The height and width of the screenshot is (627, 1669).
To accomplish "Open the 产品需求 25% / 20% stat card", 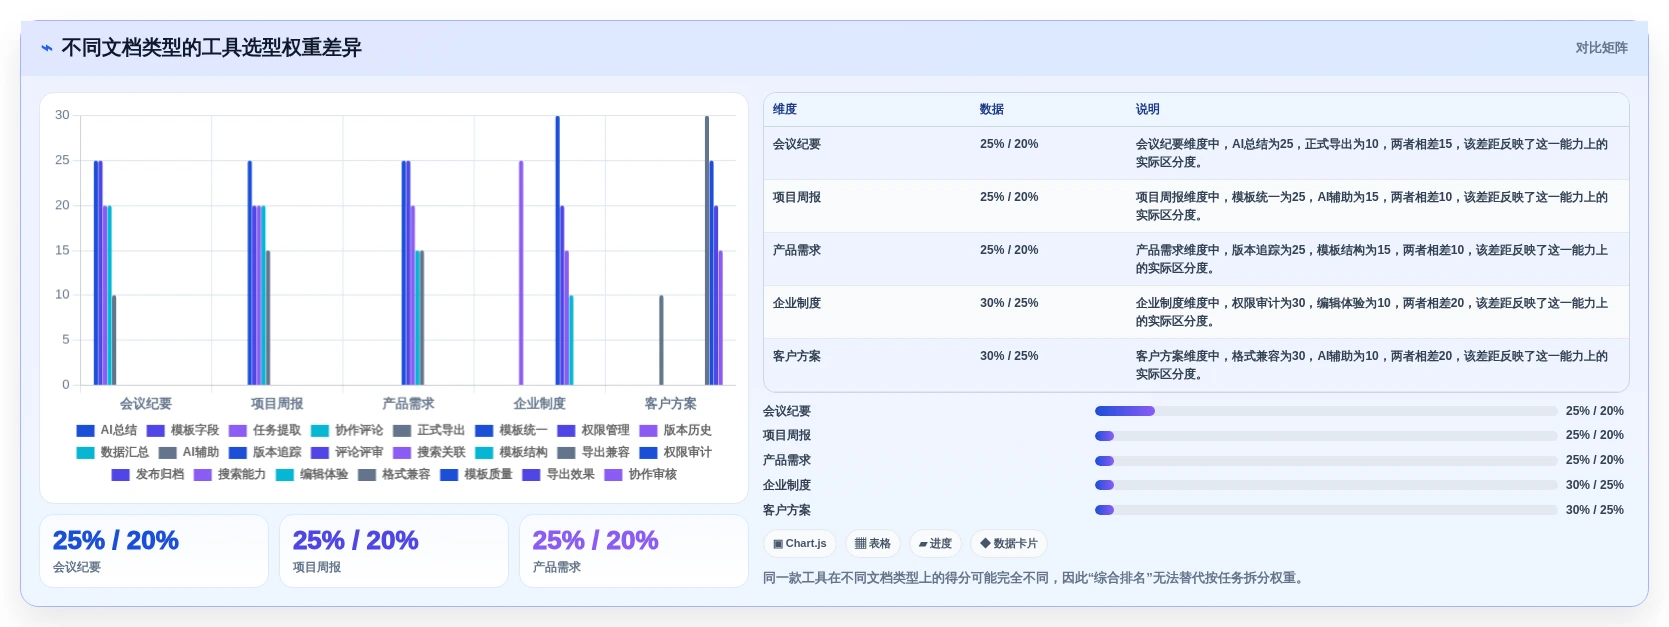I will (x=634, y=551).
